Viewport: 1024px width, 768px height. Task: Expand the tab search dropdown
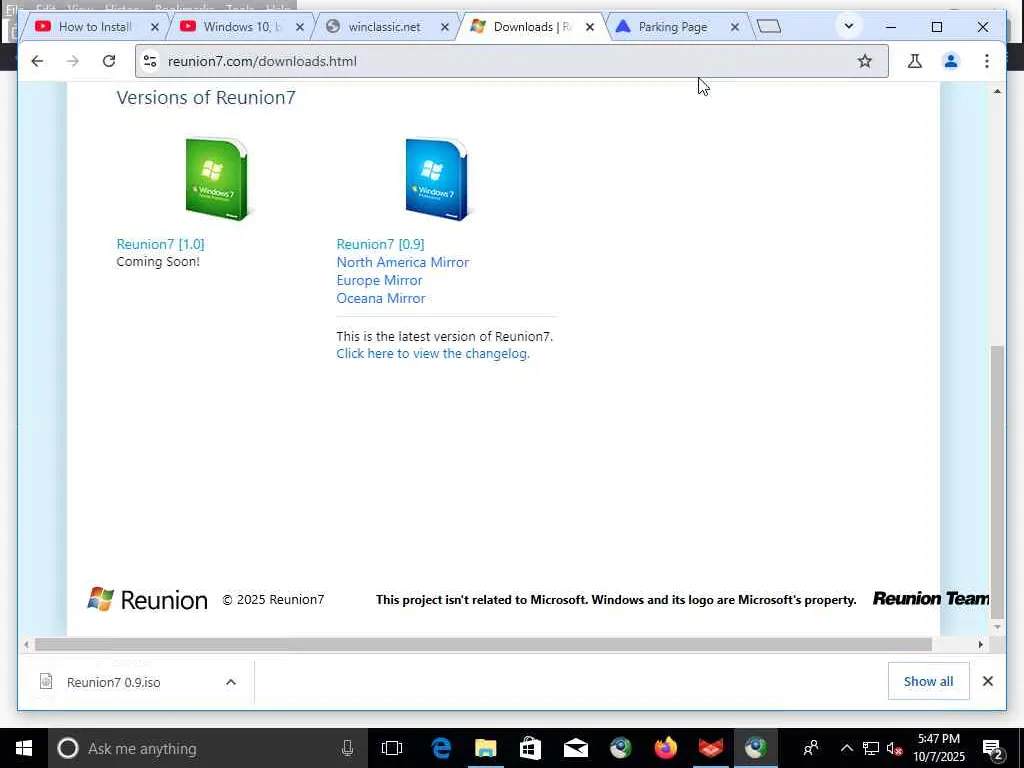click(849, 27)
